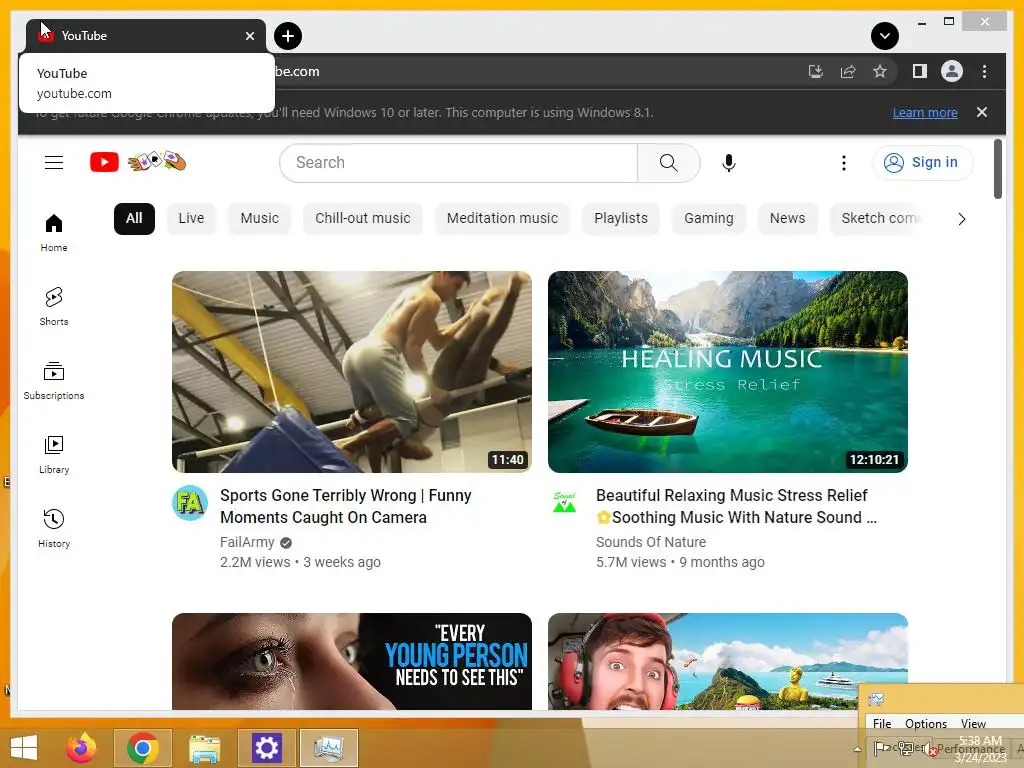Close the YouTube tab

[249, 36]
